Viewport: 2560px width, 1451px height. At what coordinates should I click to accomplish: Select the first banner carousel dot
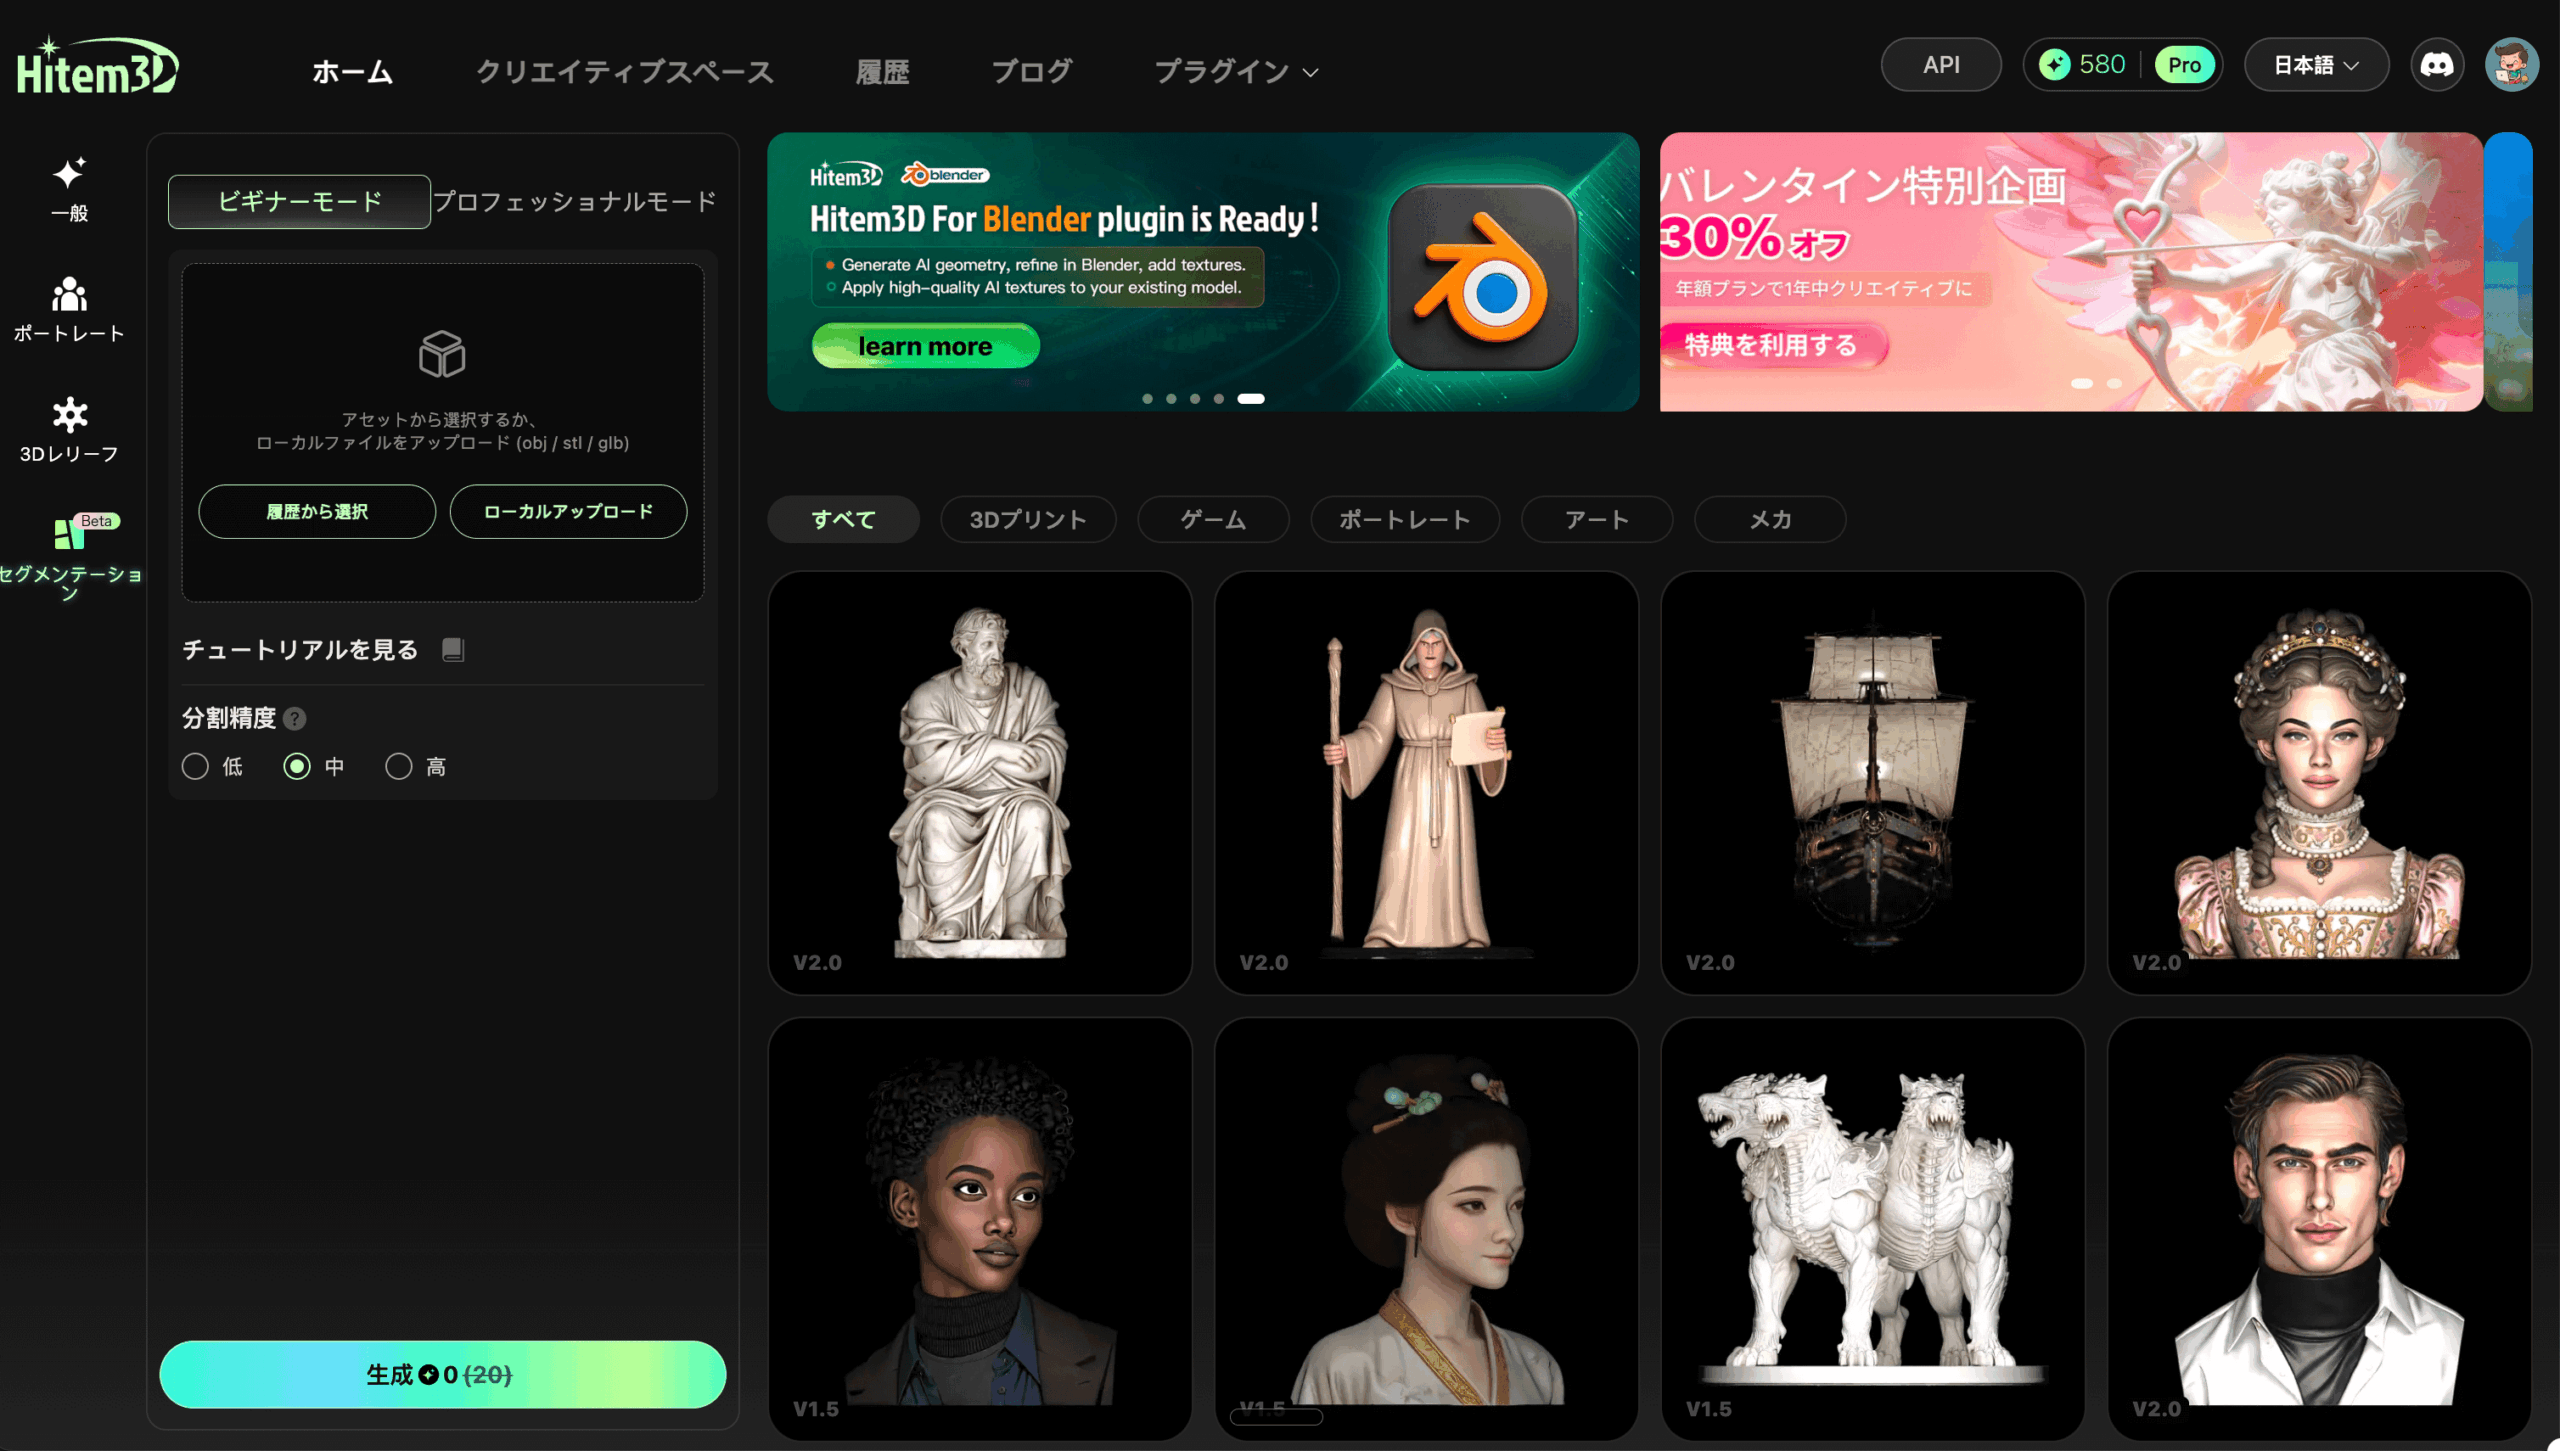(1147, 399)
